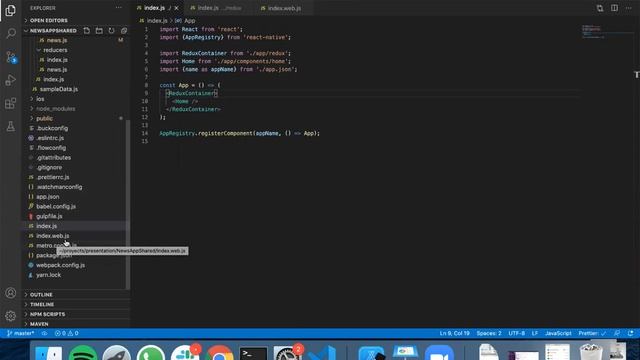
Task: Open the Explorer view in activity bar
Action: pos(11,10)
